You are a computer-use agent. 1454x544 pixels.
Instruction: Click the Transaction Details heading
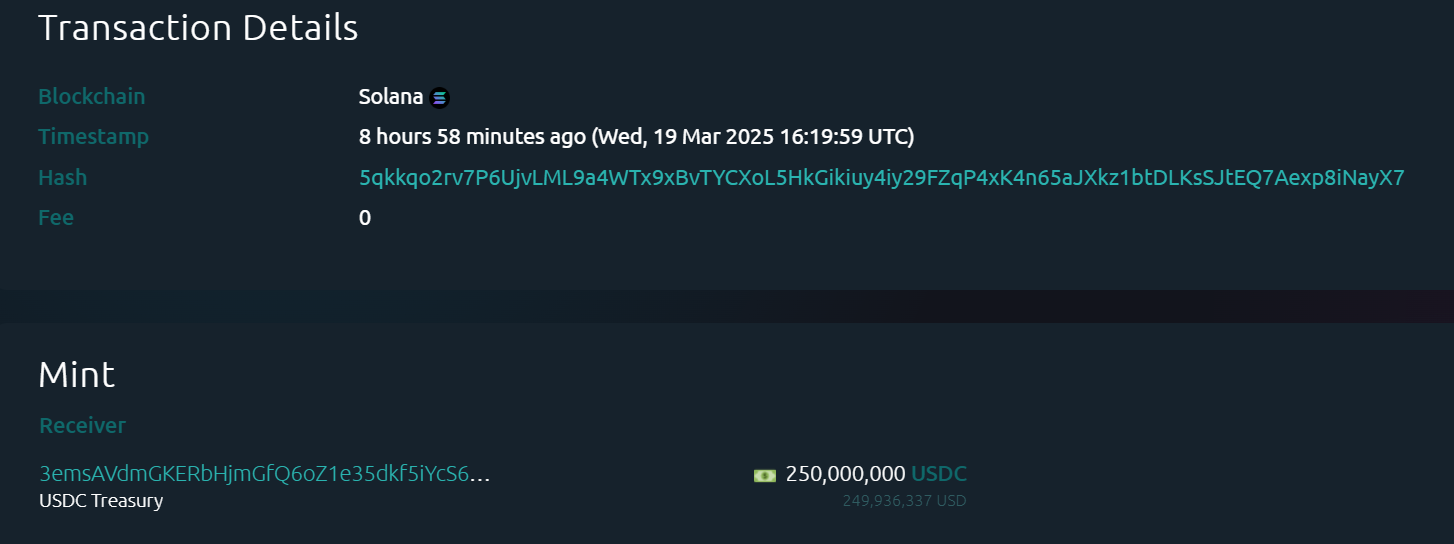[198, 28]
